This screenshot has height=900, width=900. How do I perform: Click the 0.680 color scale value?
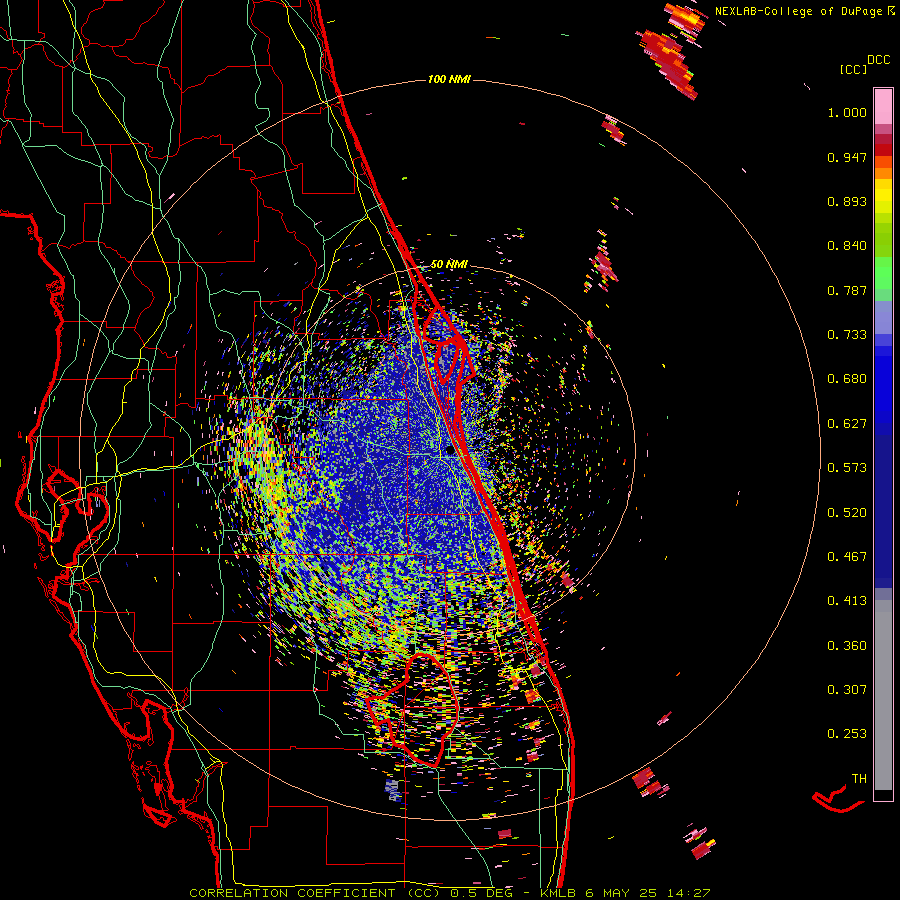(x=847, y=379)
